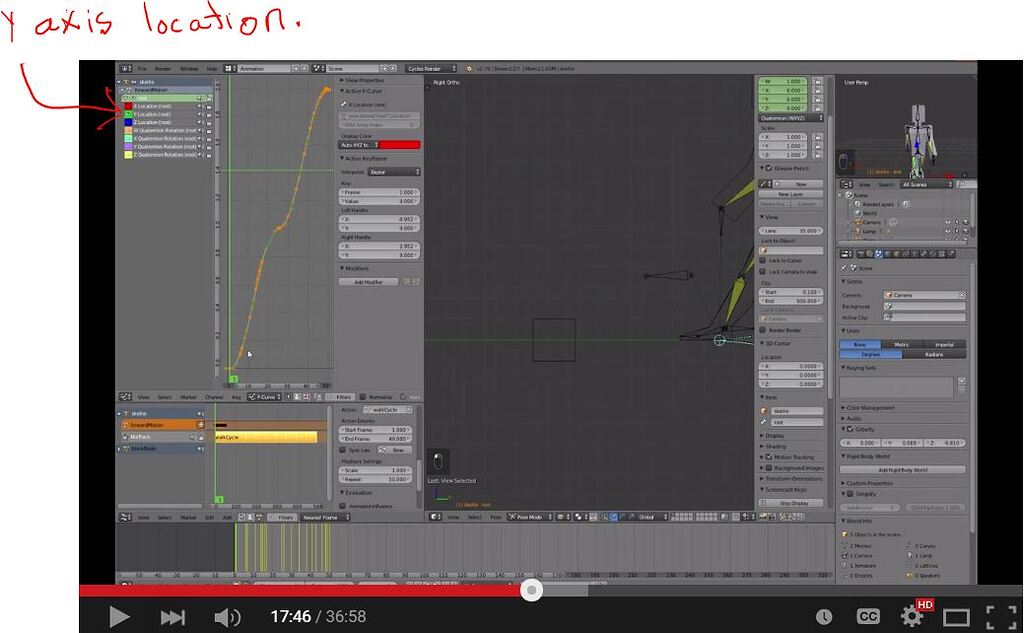The image size is (1024, 633).
Task: Click the New Layer button
Action: click(x=791, y=195)
